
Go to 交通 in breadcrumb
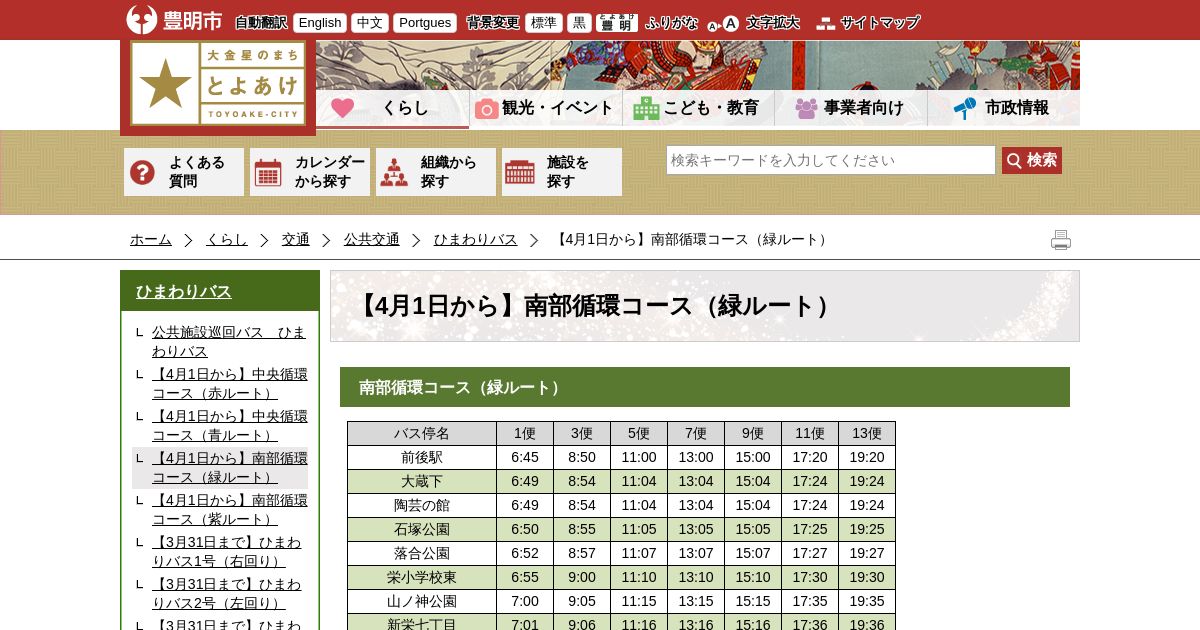tap(296, 239)
